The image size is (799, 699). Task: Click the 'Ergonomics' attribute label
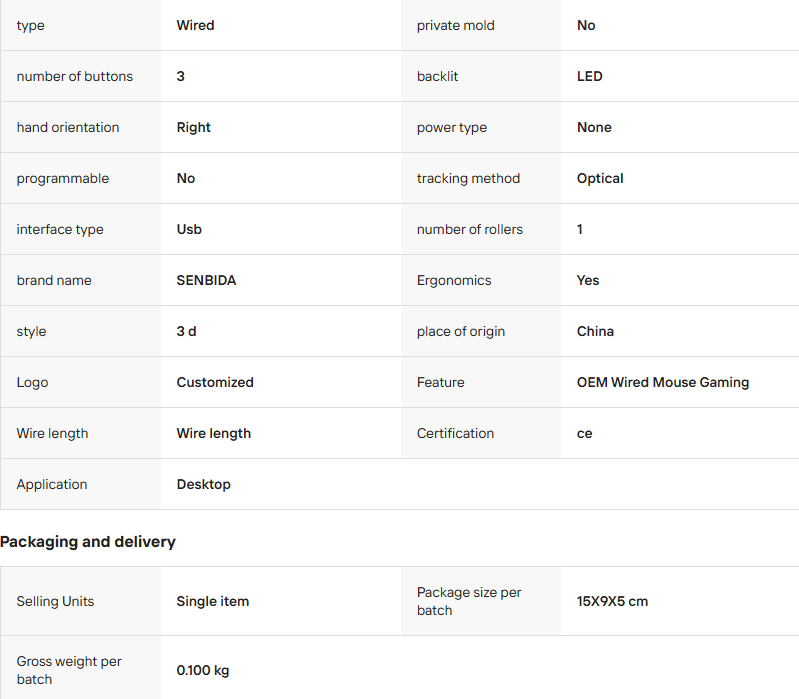point(454,281)
